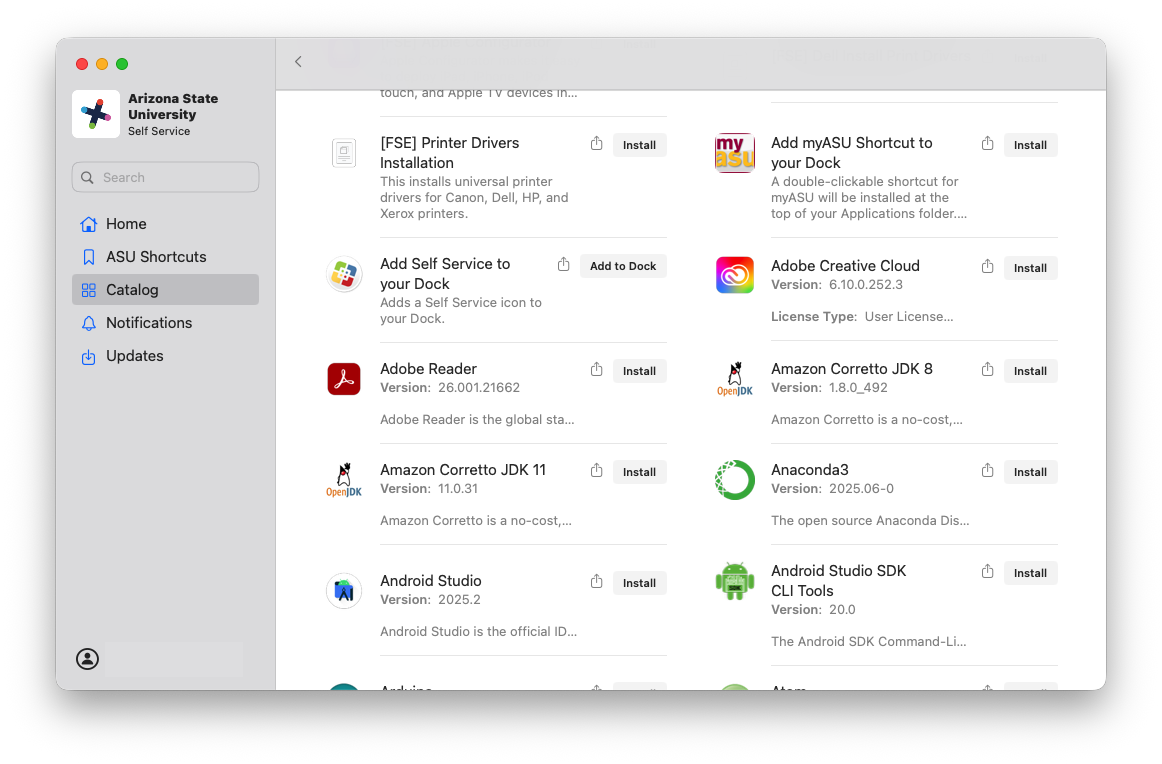Share the Android Studio item

tap(597, 582)
